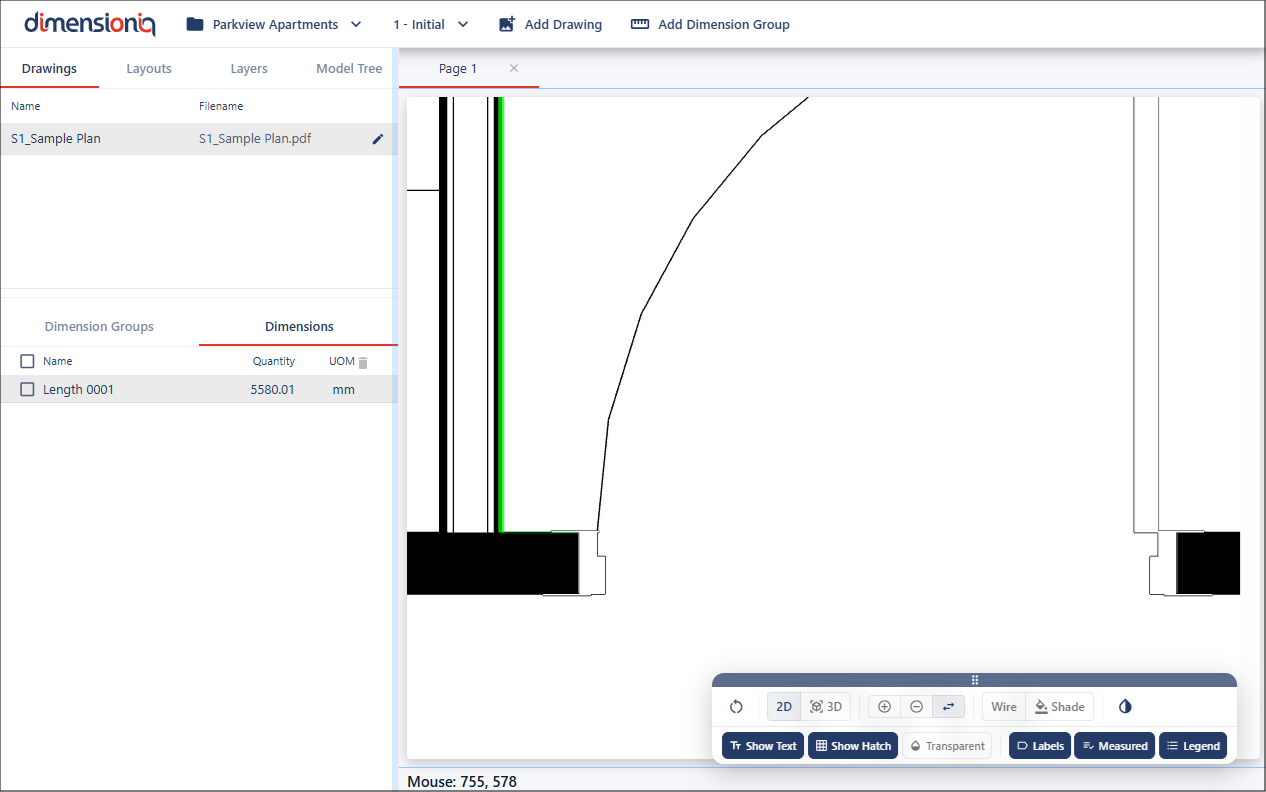Switch to 3D view mode
This screenshot has height=792, width=1266.
[x=826, y=707]
